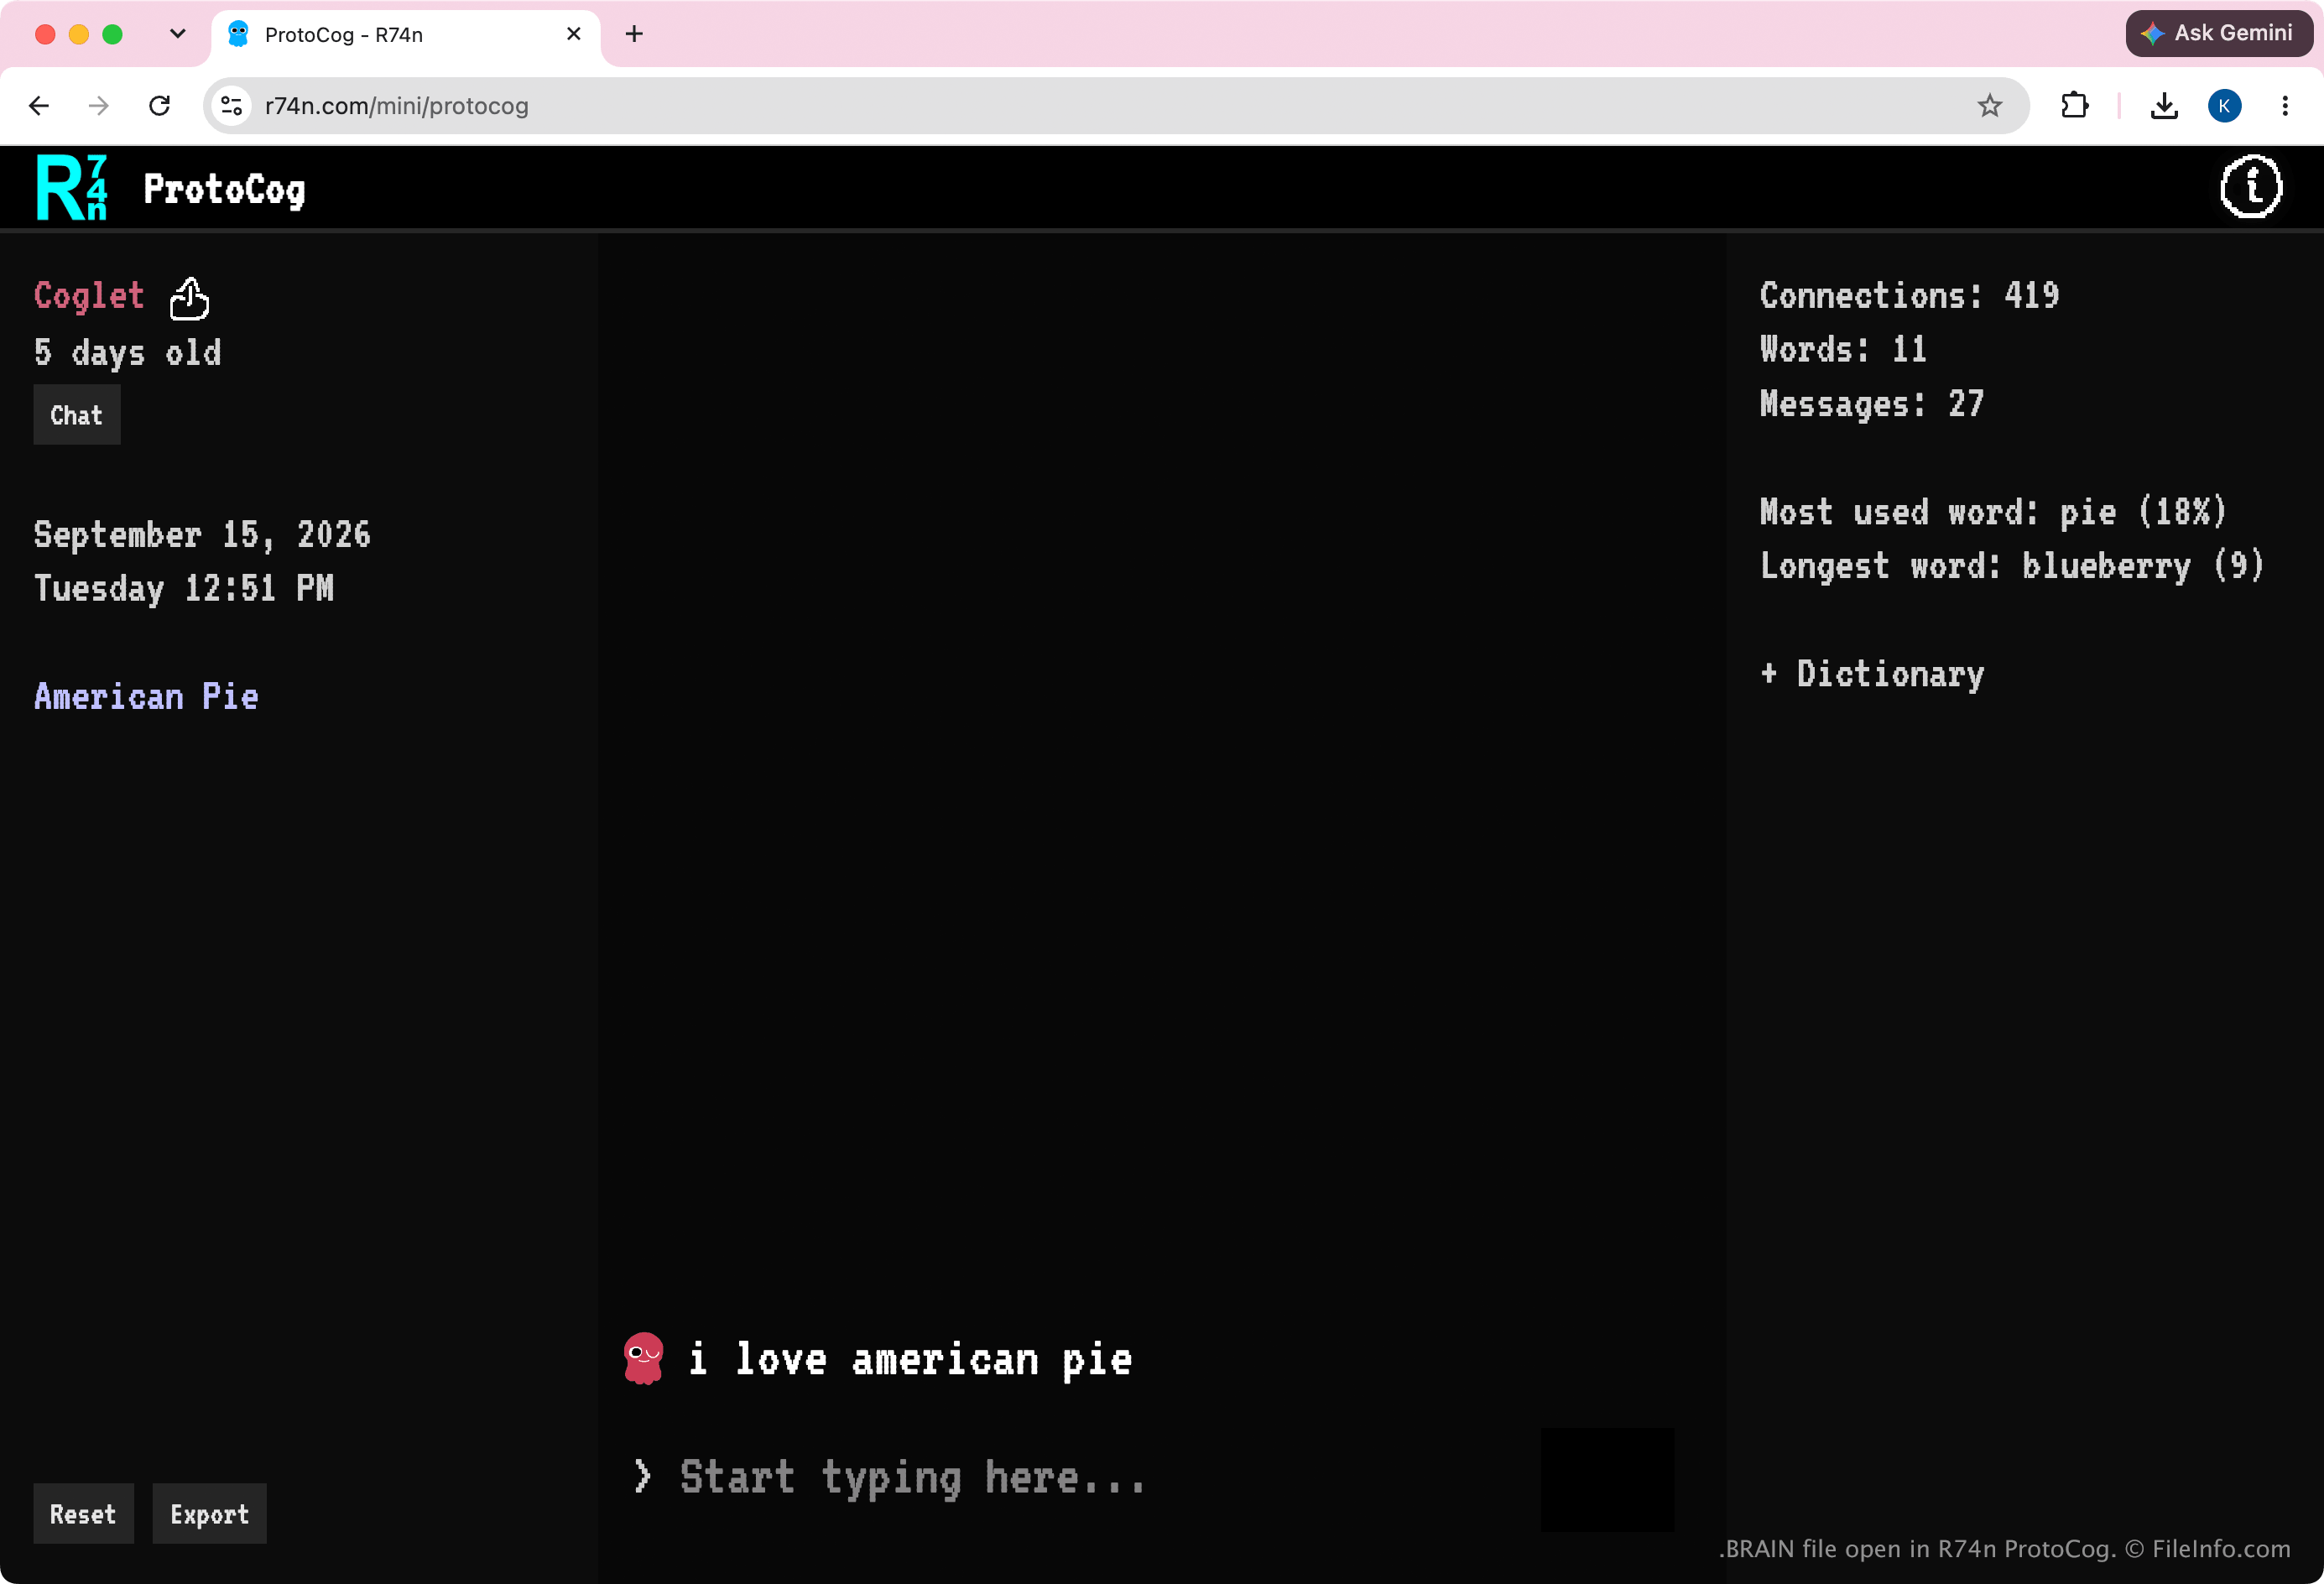The width and height of the screenshot is (2324, 1584).
Task: Click the share icon beside Coglet
Action: point(189,298)
